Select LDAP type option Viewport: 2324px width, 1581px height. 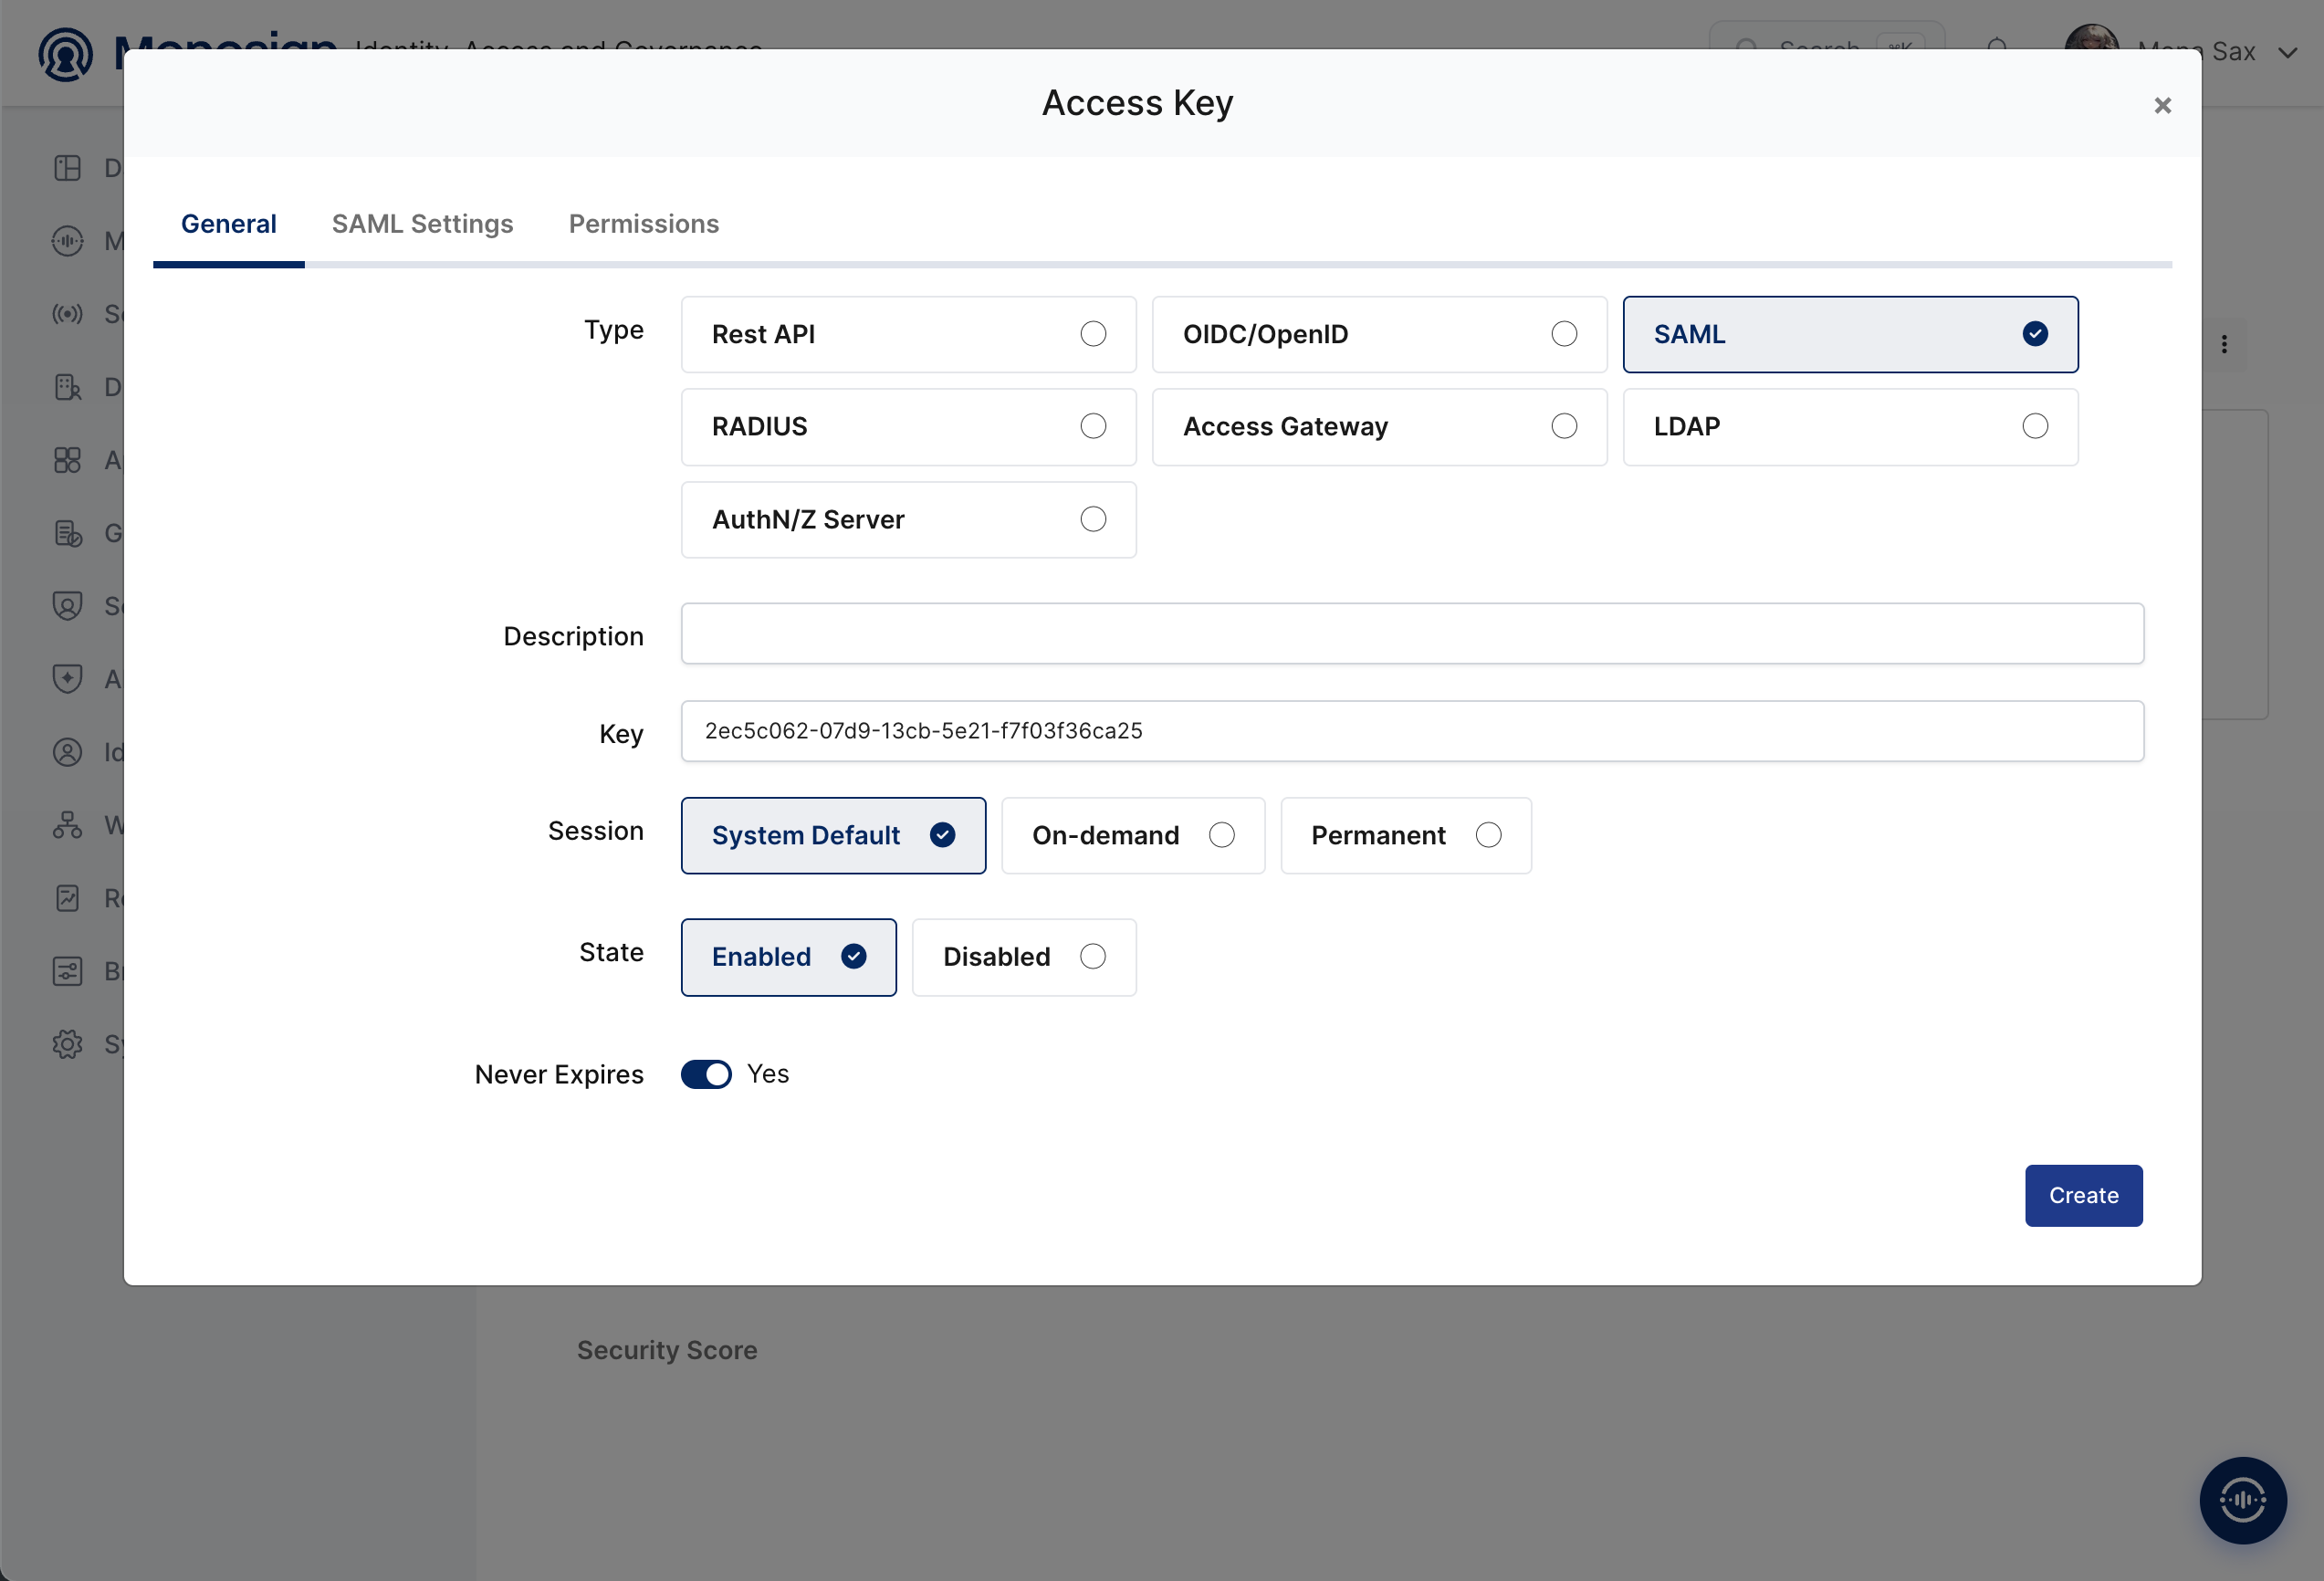click(x=1850, y=427)
